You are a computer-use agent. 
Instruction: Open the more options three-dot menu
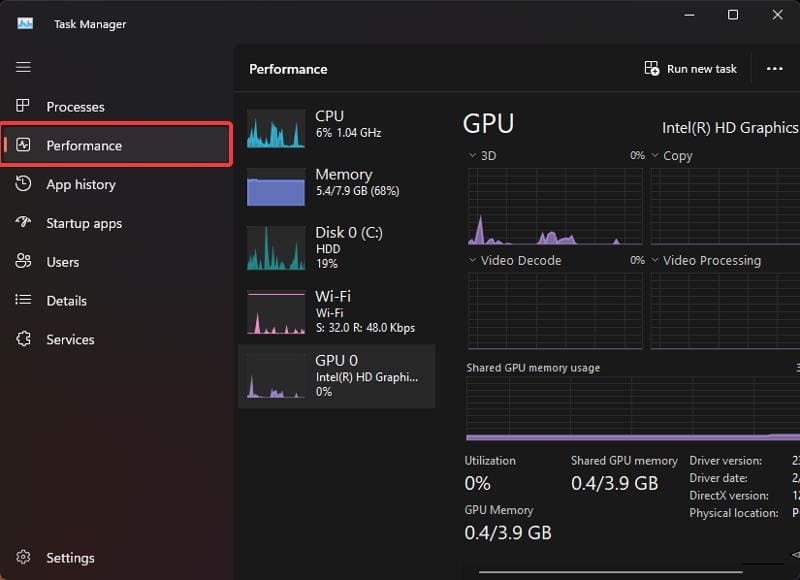point(775,68)
